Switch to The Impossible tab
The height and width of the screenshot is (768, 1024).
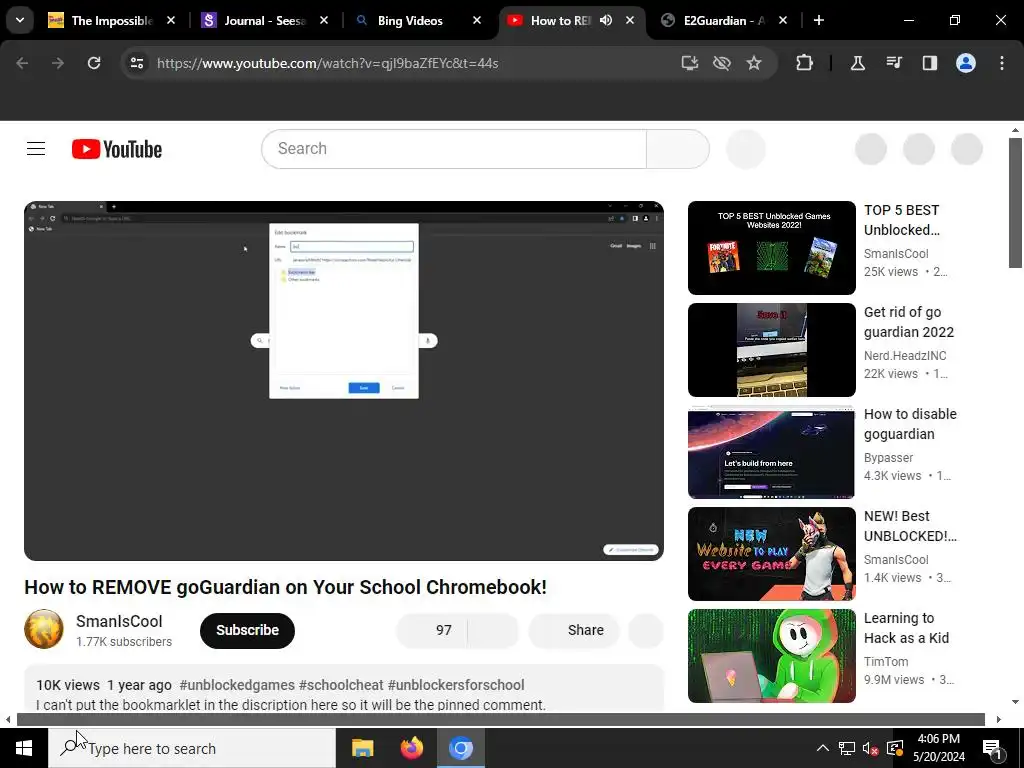pyautogui.click(x=112, y=20)
